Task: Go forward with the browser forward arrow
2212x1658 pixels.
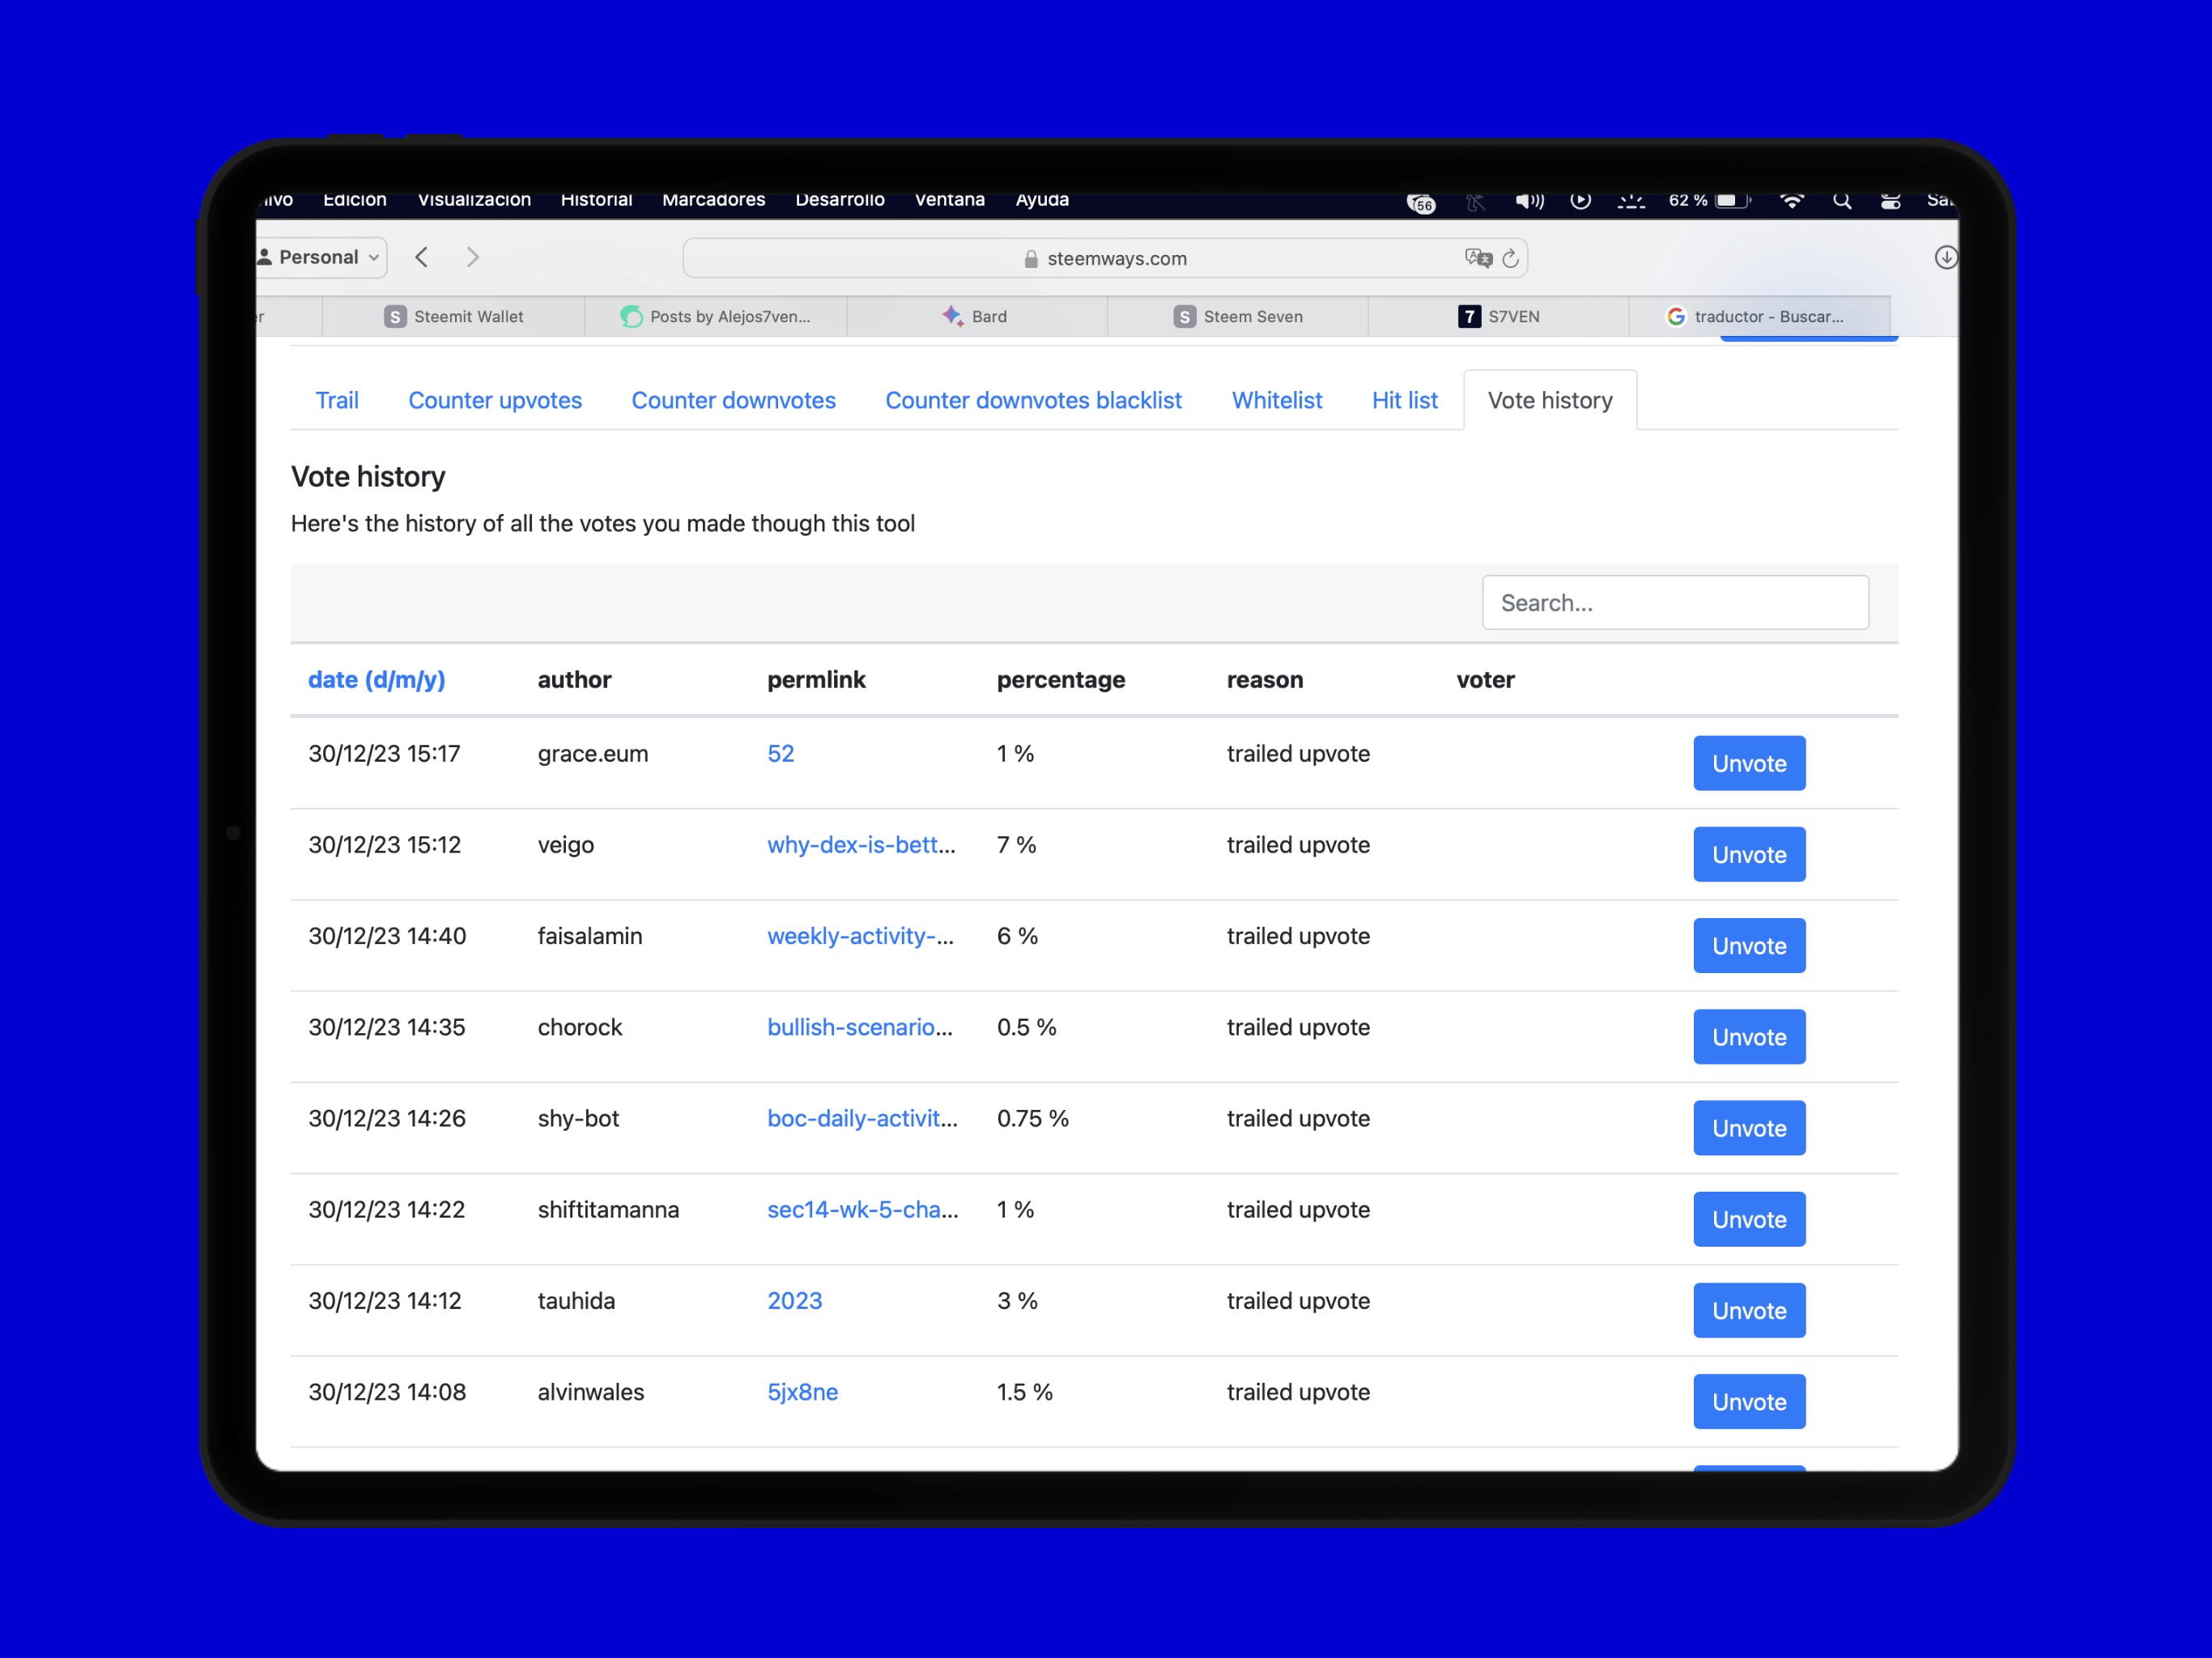Action: (473, 257)
